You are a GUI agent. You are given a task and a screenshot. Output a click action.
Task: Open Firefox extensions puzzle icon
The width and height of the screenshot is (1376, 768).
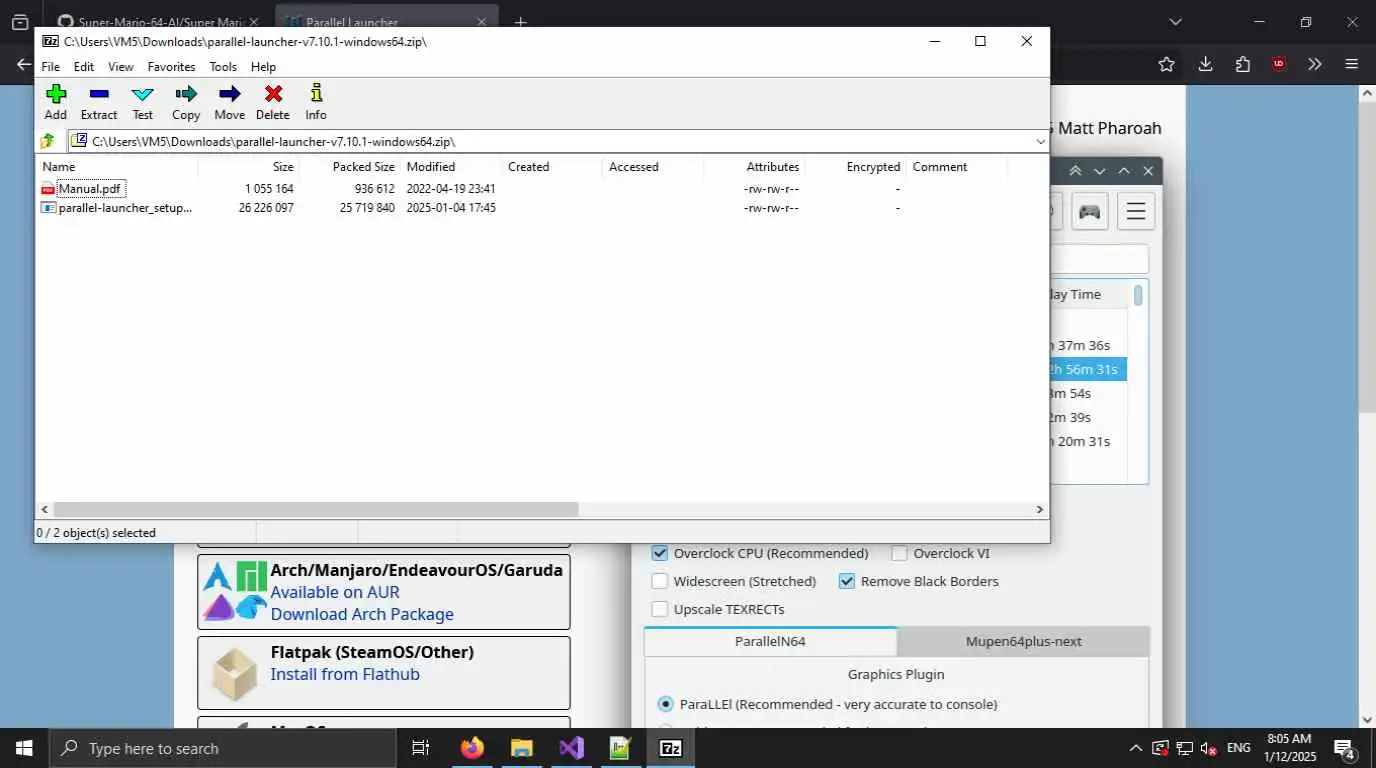1242,64
